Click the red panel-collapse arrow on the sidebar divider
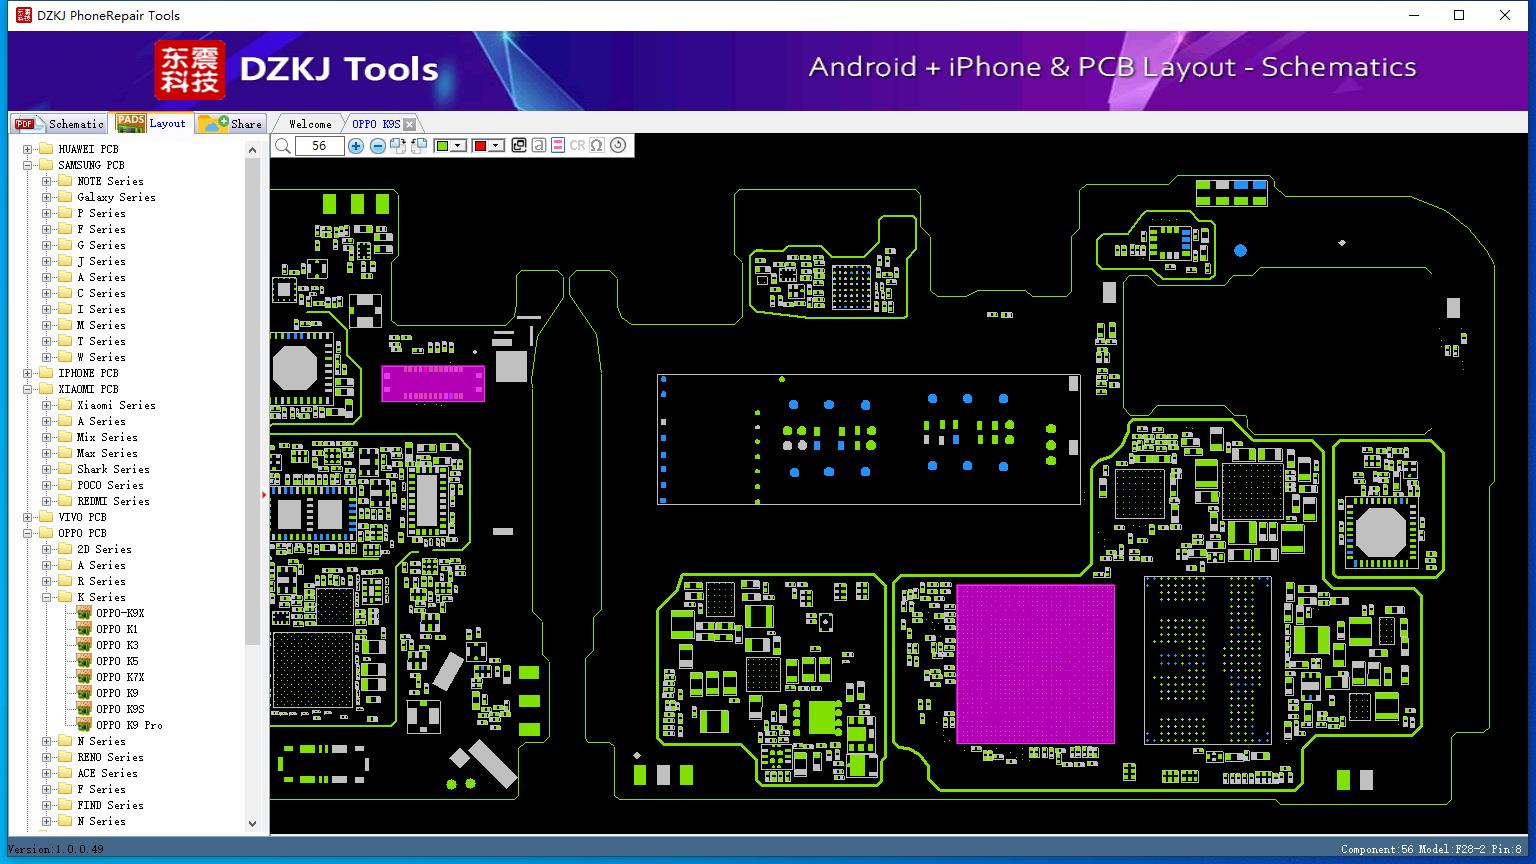The height and width of the screenshot is (864, 1536). (264, 494)
